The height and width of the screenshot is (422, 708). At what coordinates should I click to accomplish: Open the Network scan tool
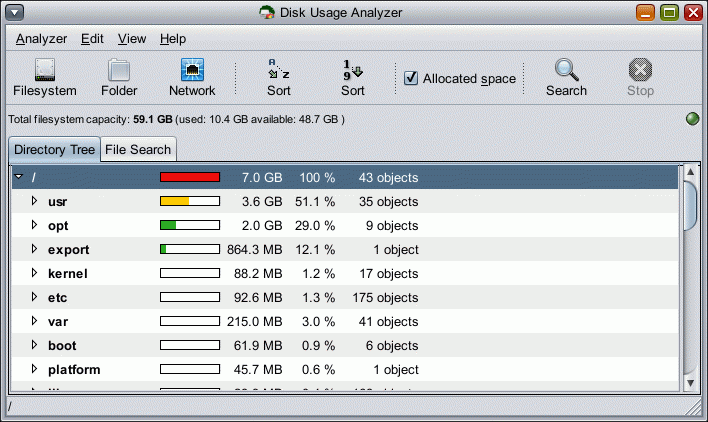pyautogui.click(x=192, y=71)
